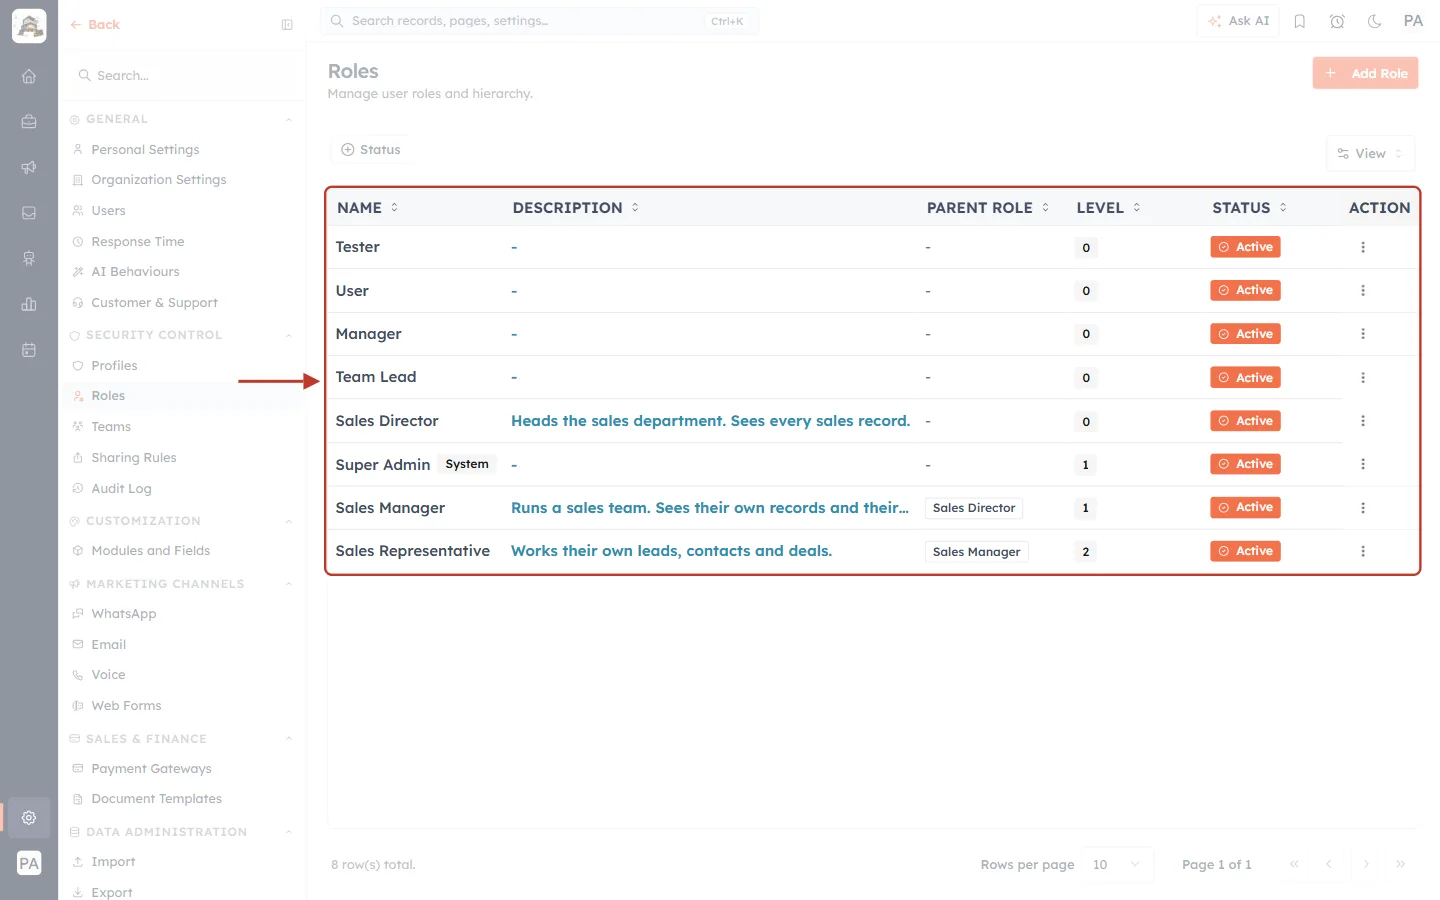Image resolution: width=1440 pixels, height=900 pixels.
Task: Click the Sales Representative role name
Action: [413, 551]
